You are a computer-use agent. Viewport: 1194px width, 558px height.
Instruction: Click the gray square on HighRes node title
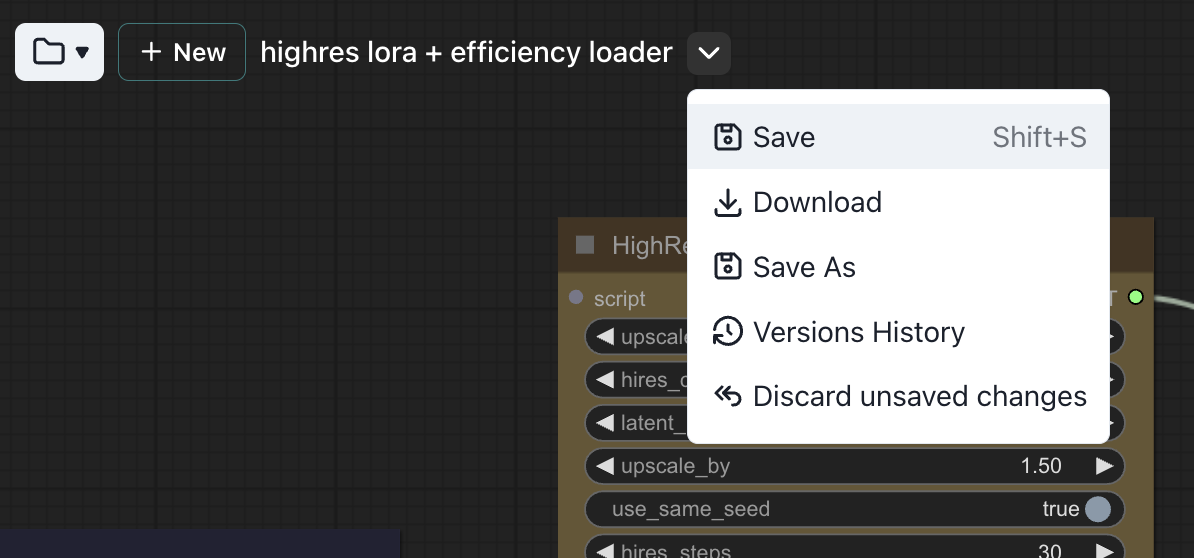pos(585,245)
